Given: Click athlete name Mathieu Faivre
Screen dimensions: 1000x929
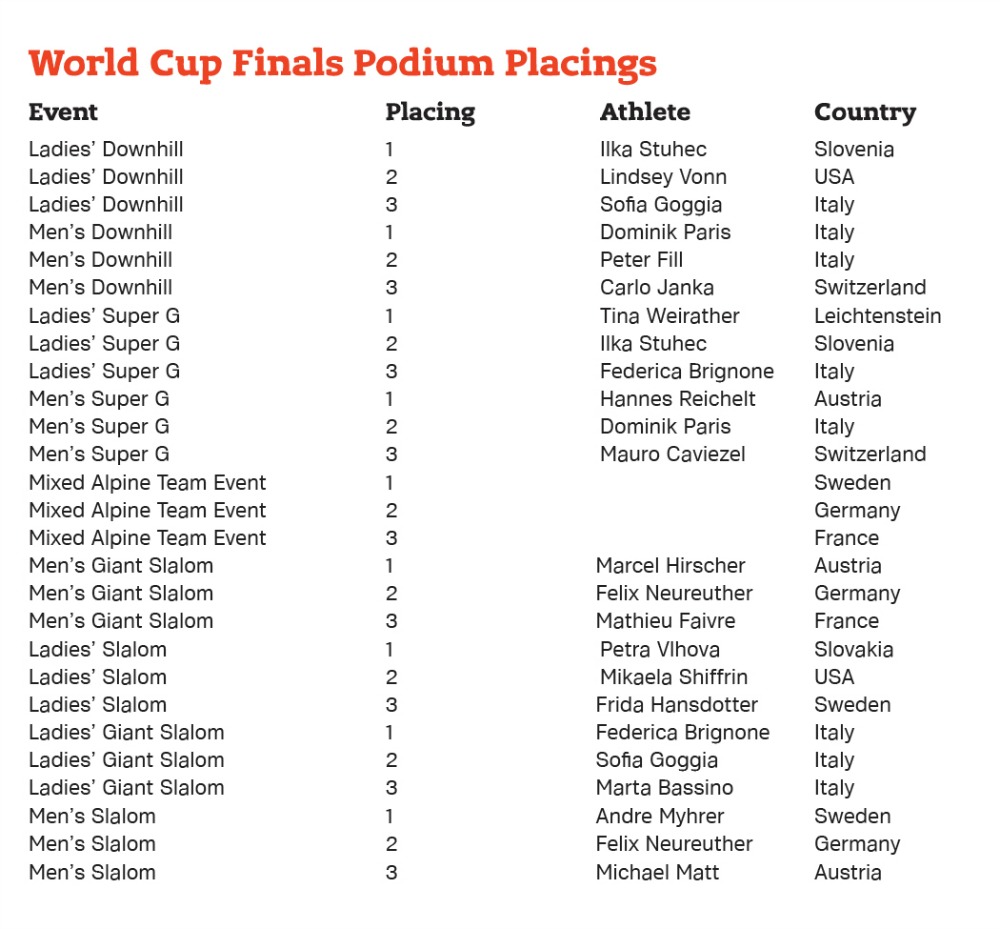Looking at the screenshot, I should (665, 621).
